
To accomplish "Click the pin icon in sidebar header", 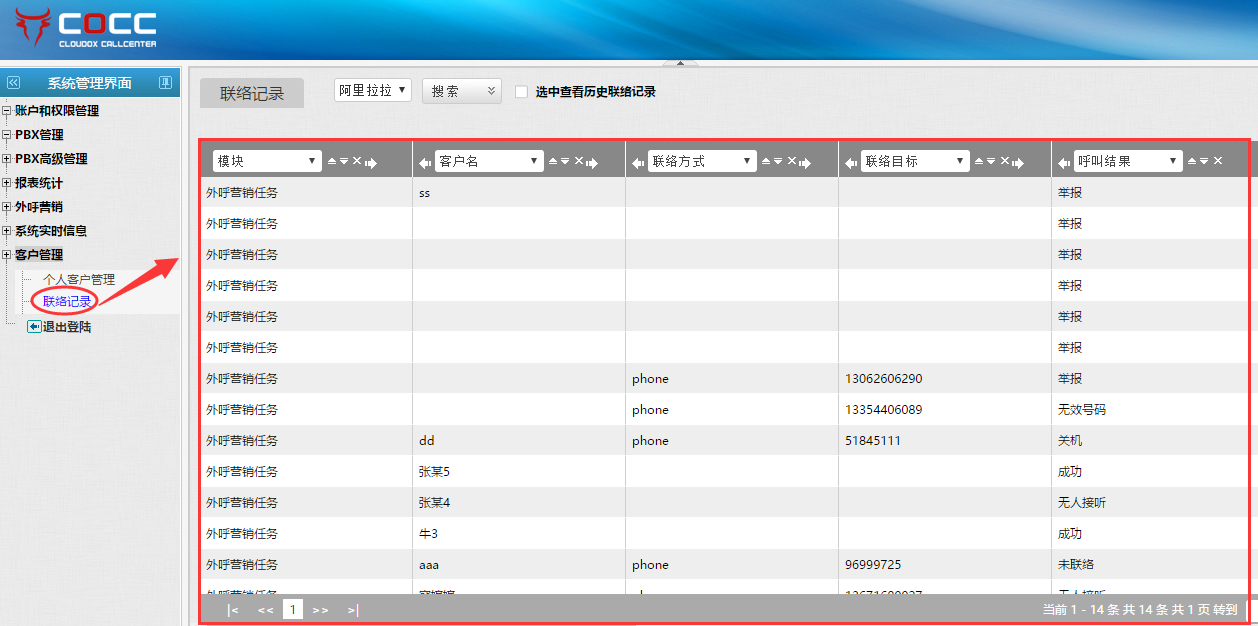I will (x=166, y=83).
